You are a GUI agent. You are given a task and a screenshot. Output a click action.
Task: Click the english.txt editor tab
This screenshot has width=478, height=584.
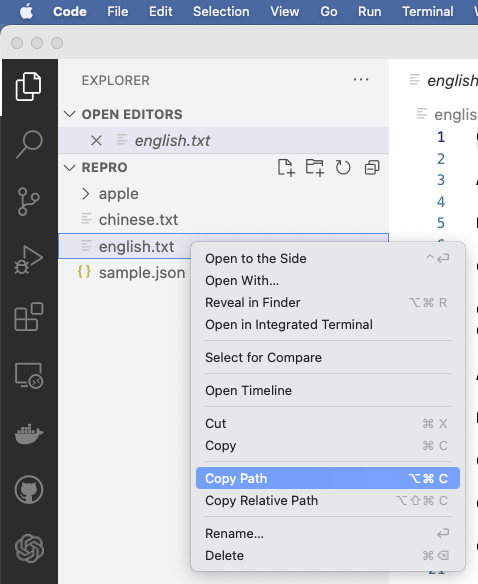coord(443,80)
